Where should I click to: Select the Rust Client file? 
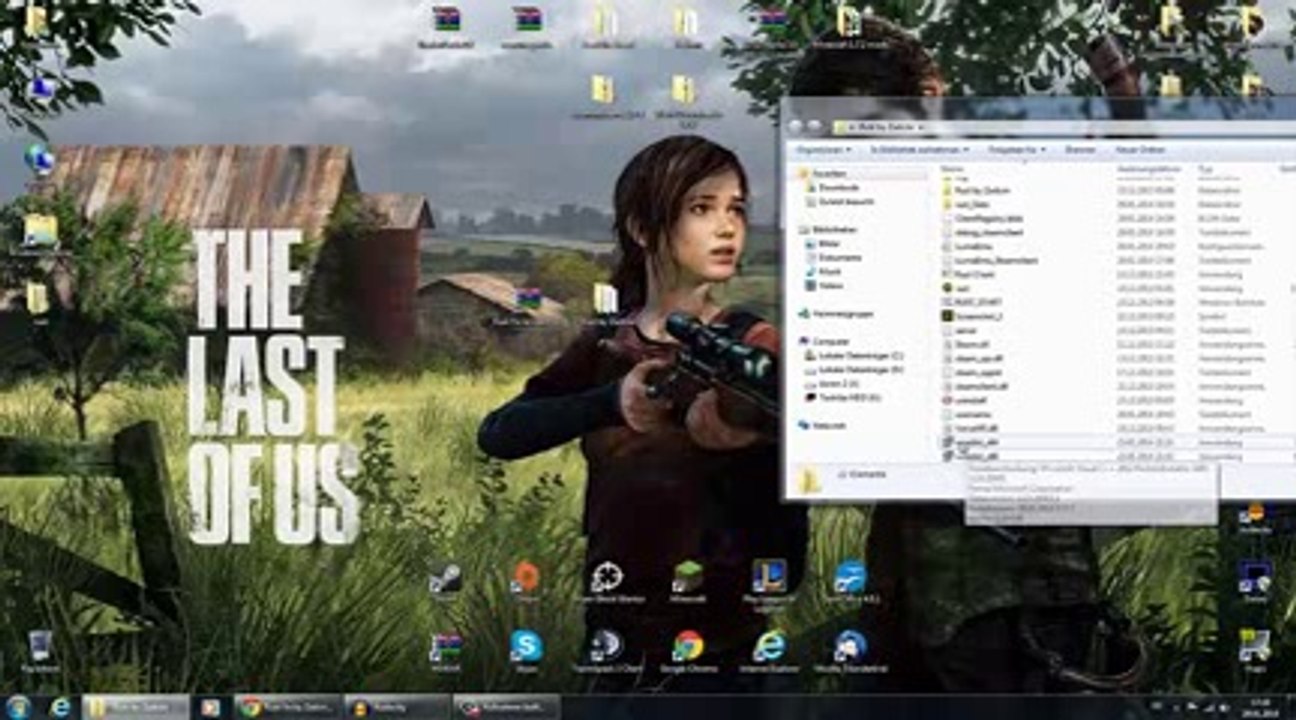coord(970,273)
